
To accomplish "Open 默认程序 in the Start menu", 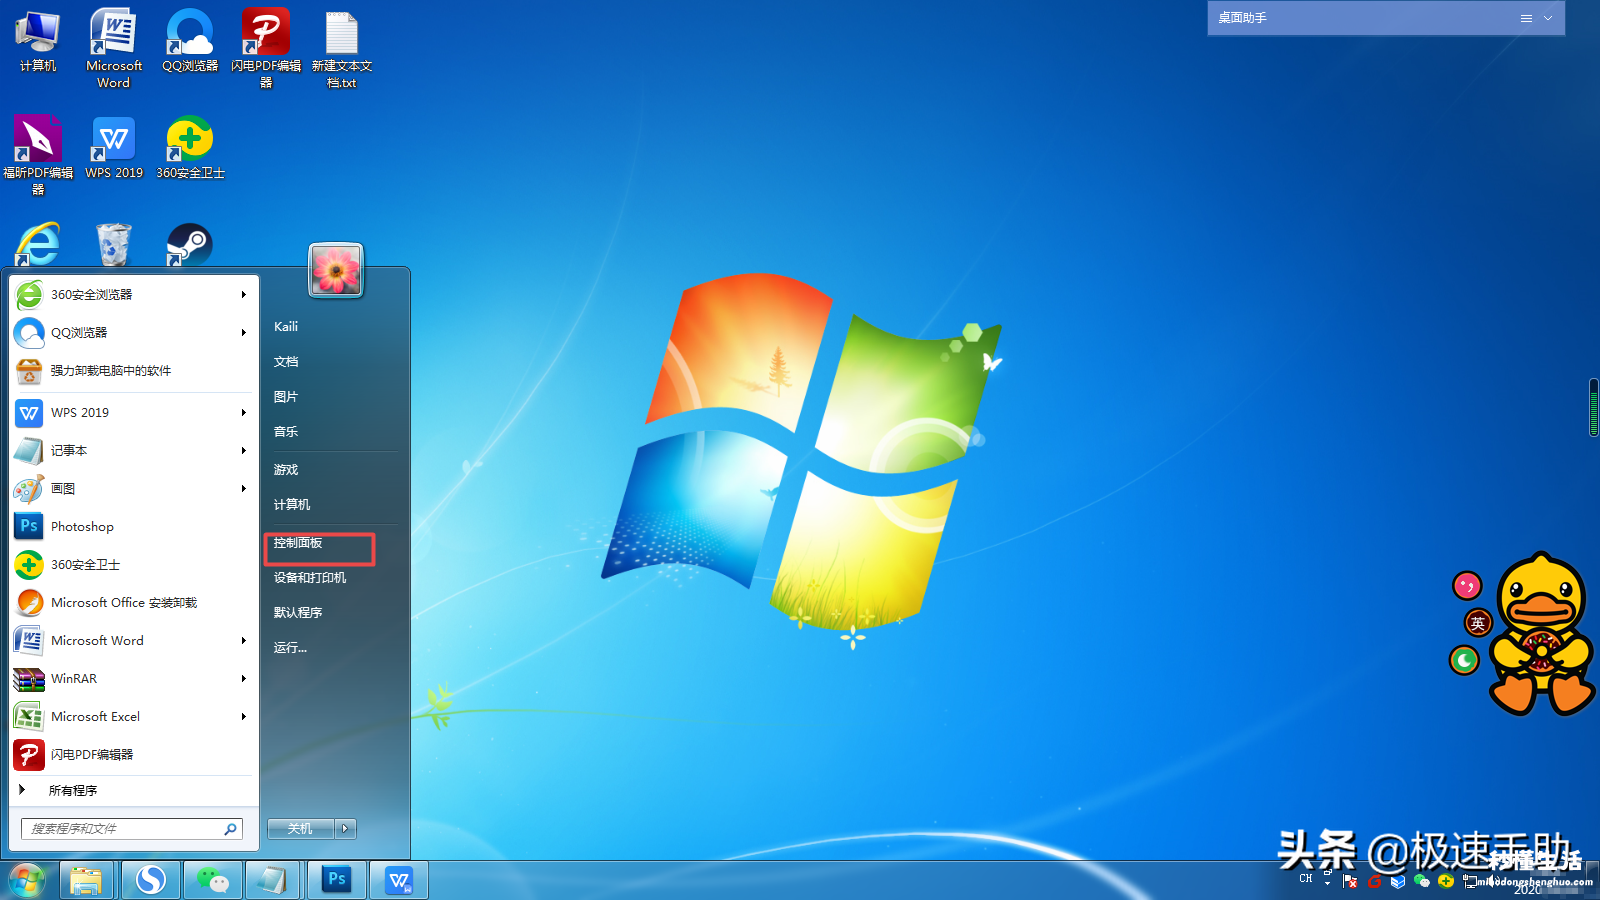I will (298, 613).
